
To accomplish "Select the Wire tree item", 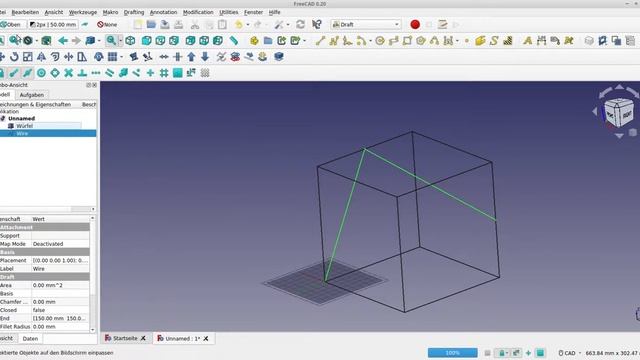I will (22, 133).
